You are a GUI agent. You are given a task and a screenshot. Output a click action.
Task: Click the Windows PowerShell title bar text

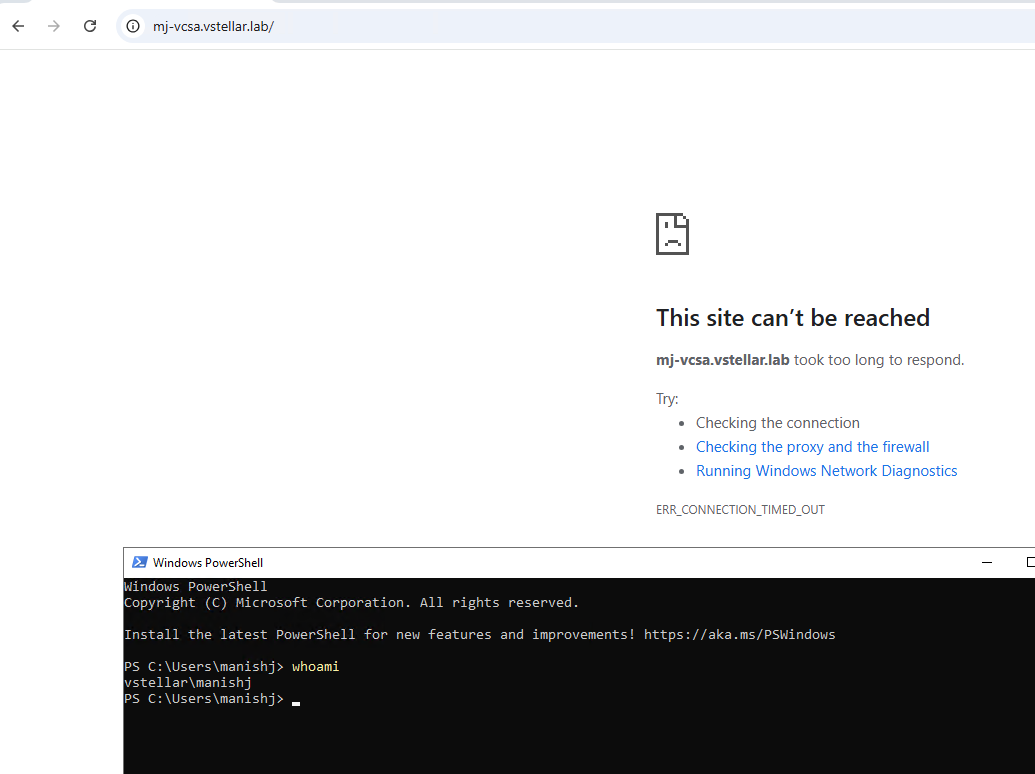coord(208,563)
